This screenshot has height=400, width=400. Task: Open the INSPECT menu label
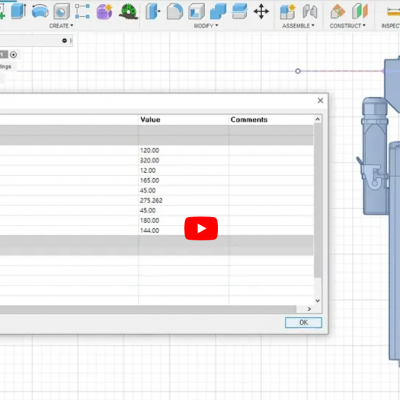[x=390, y=26]
